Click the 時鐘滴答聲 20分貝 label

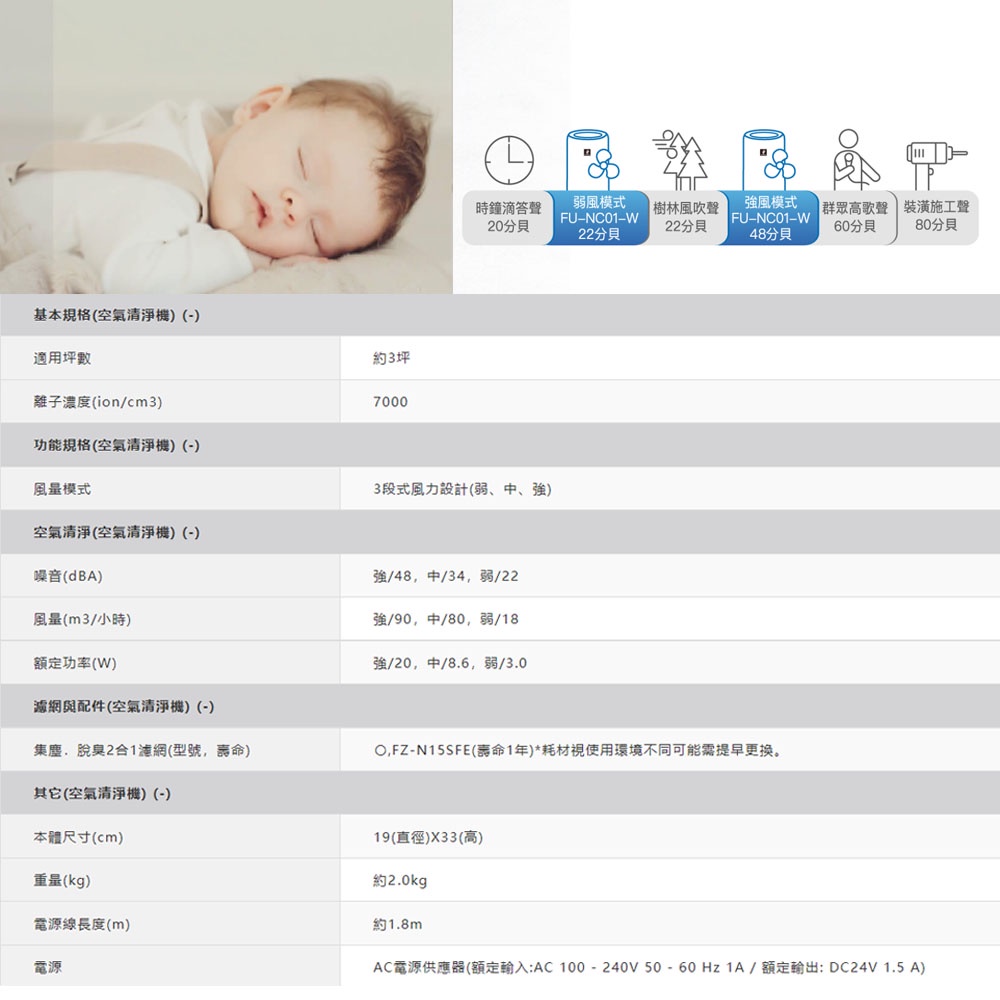pyautogui.click(x=508, y=217)
